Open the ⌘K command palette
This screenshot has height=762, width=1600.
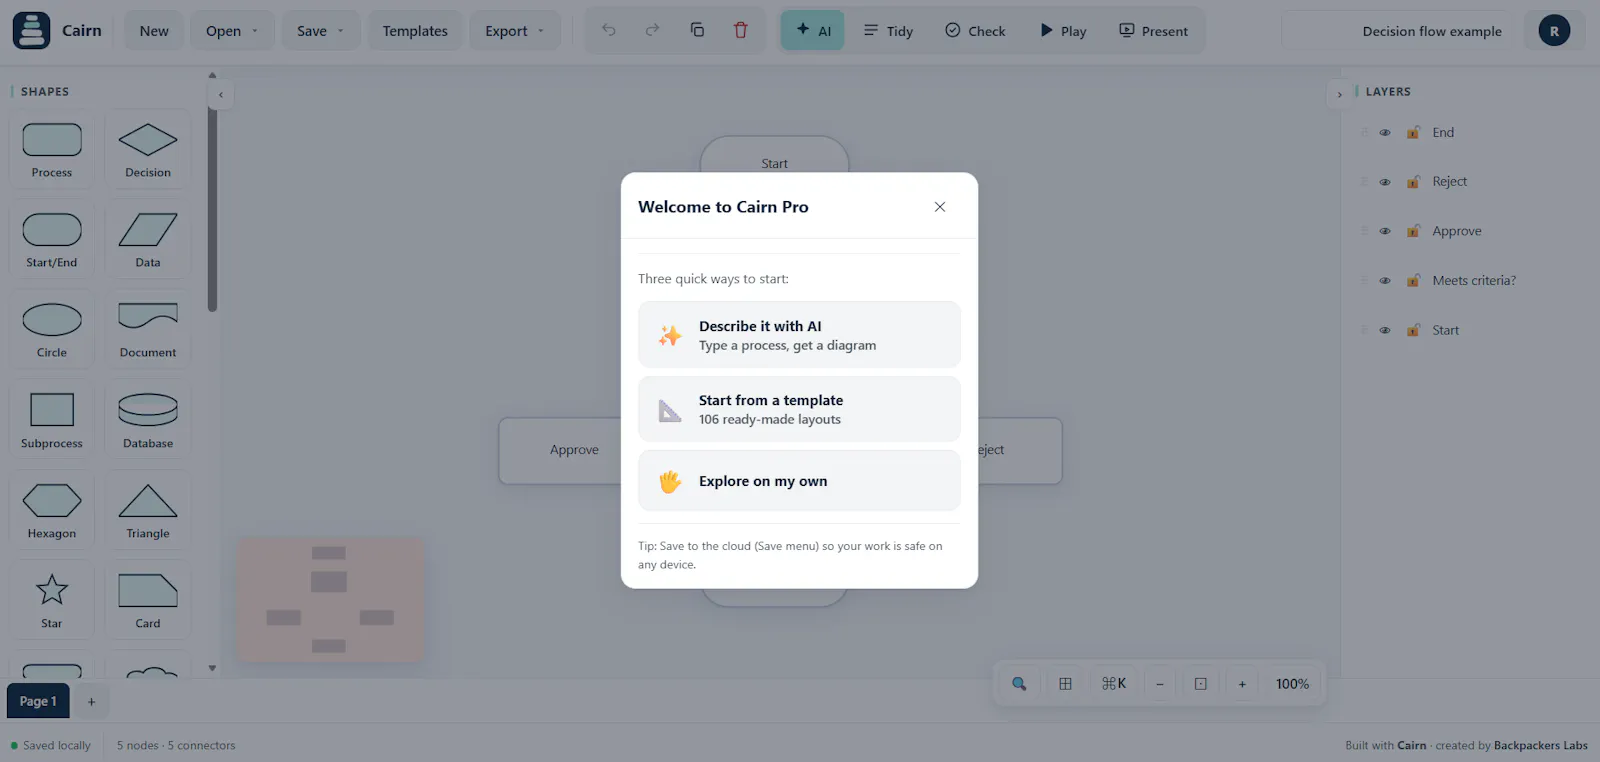click(x=1114, y=684)
